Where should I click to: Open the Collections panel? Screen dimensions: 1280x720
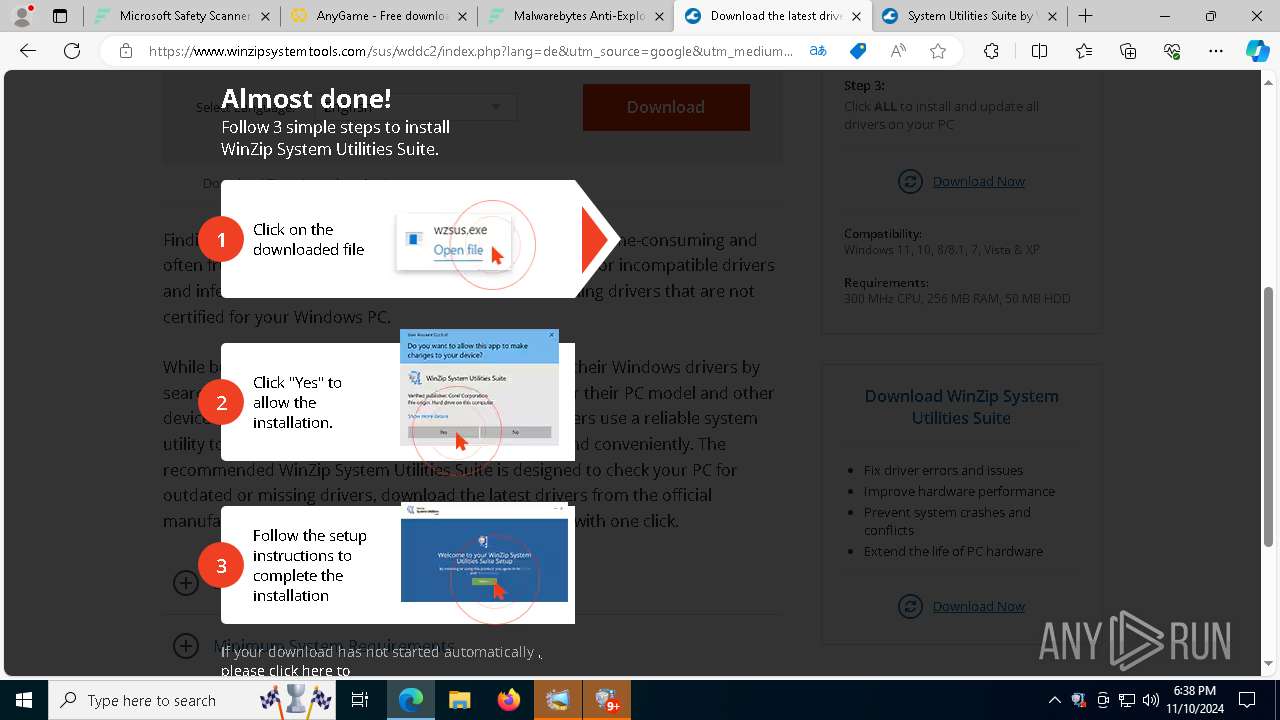tap(1128, 51)
